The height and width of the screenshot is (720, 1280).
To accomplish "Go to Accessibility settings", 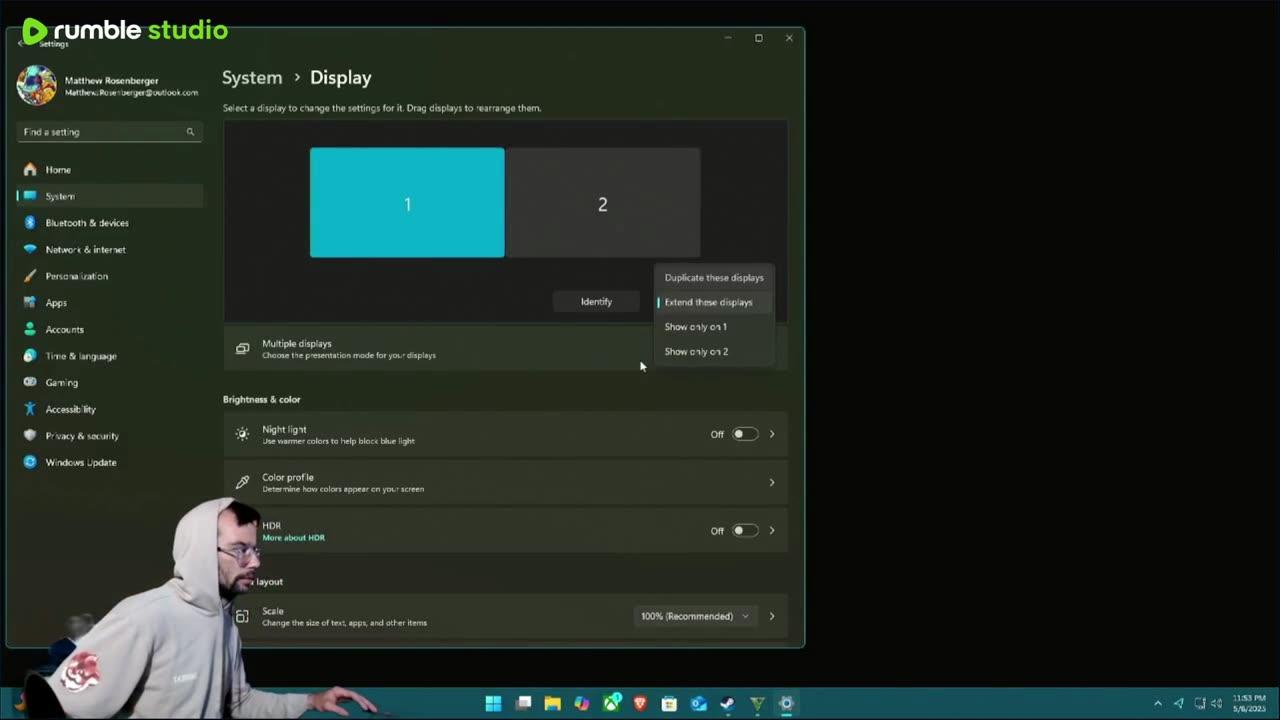I will pos(109,409).
